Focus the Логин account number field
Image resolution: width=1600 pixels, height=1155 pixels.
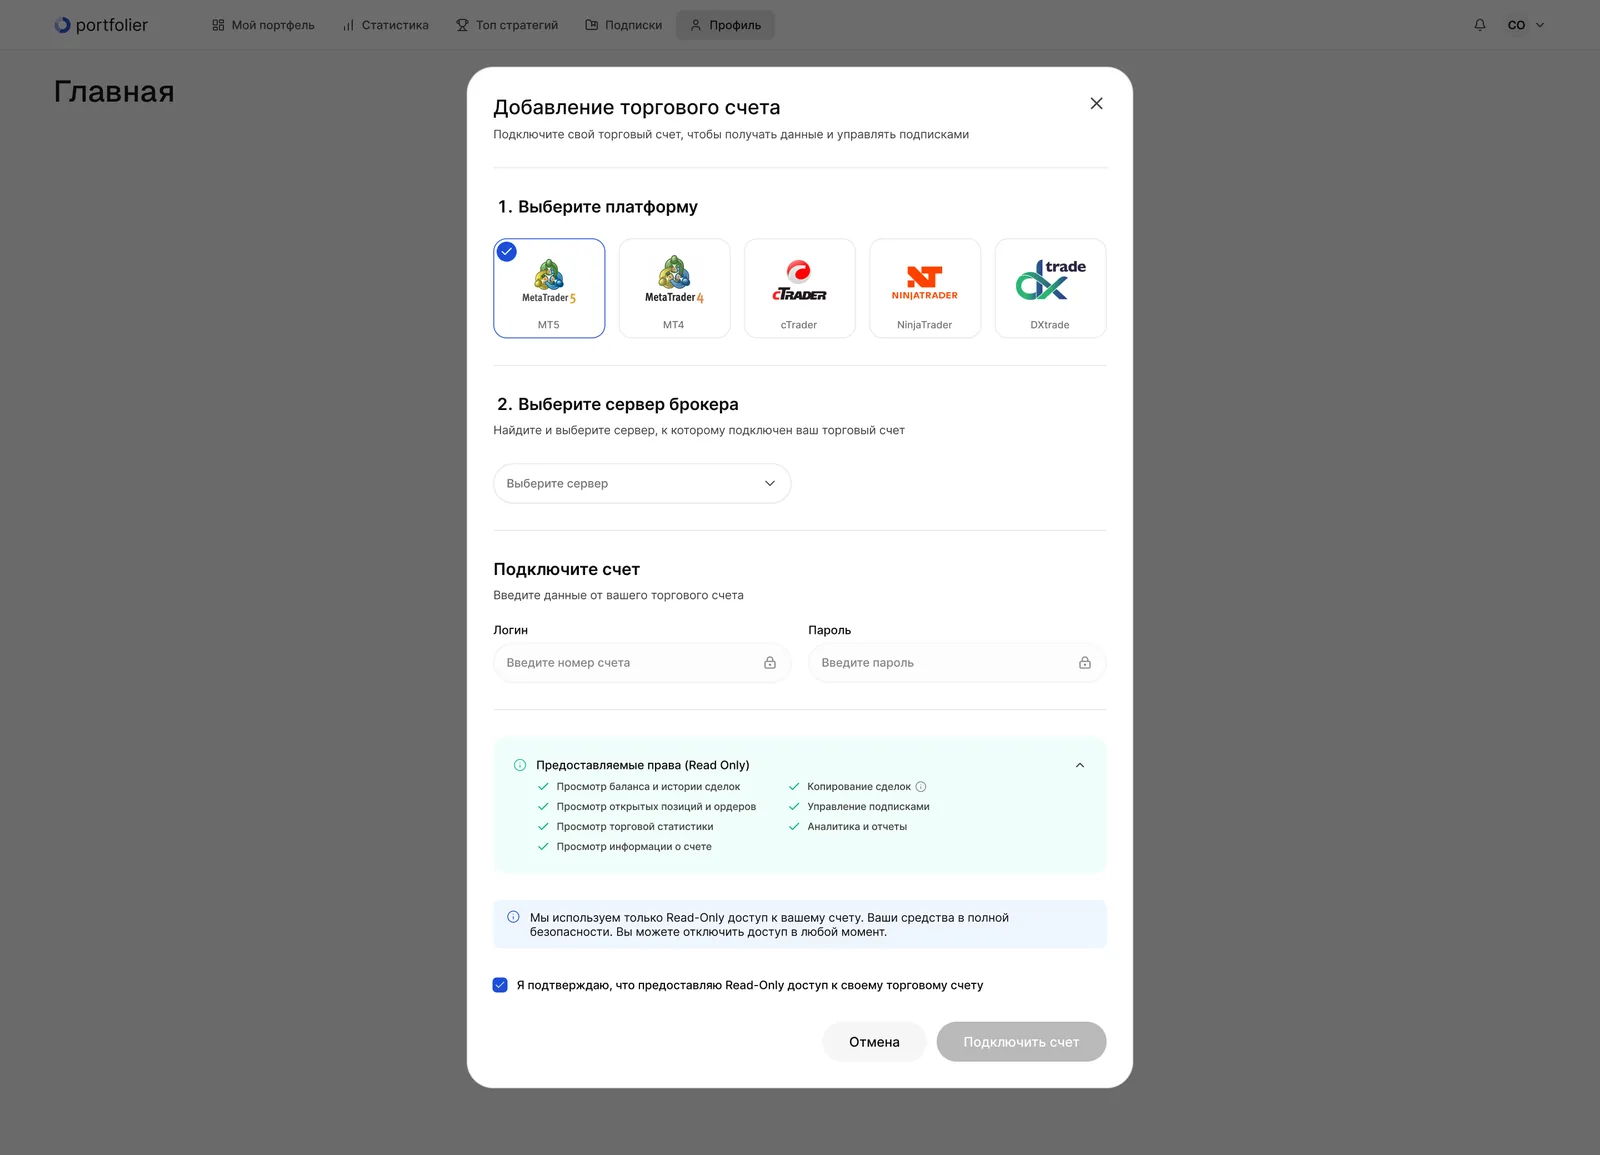point(642,663)
